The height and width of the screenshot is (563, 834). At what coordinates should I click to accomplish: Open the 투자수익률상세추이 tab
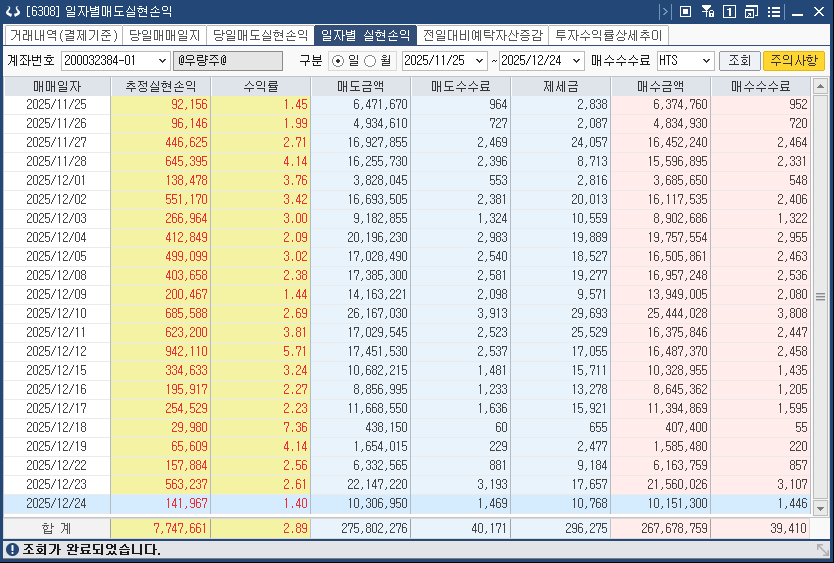point(608,35)
